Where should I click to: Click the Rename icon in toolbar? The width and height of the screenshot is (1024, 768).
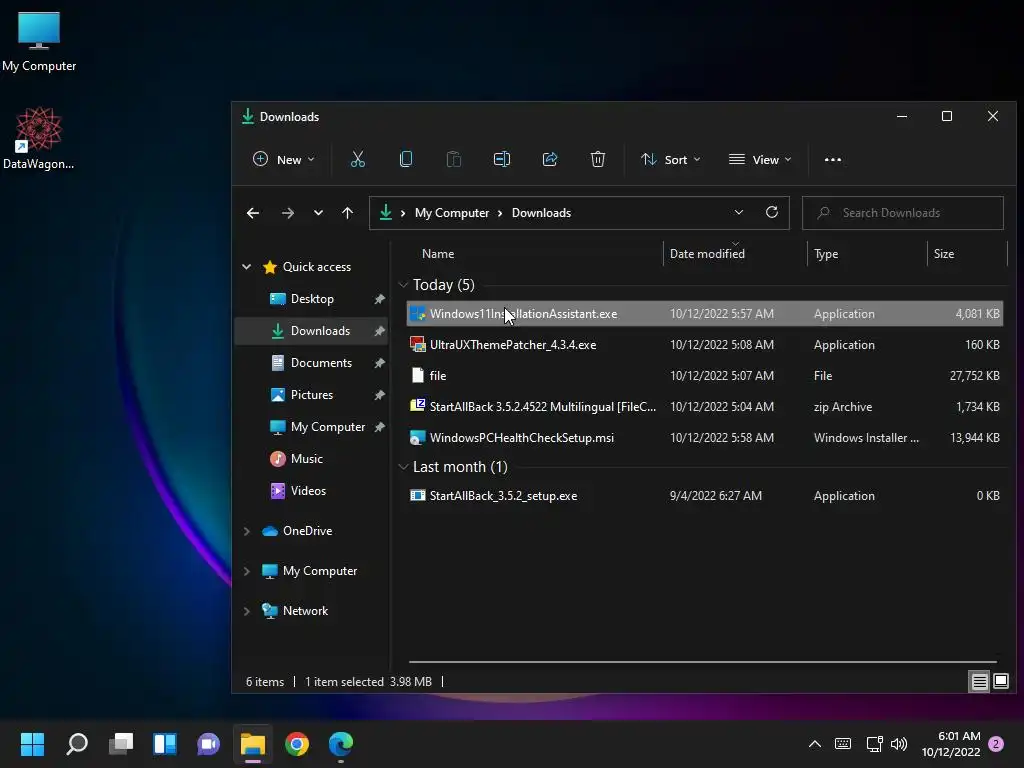(x=502, y=159)
